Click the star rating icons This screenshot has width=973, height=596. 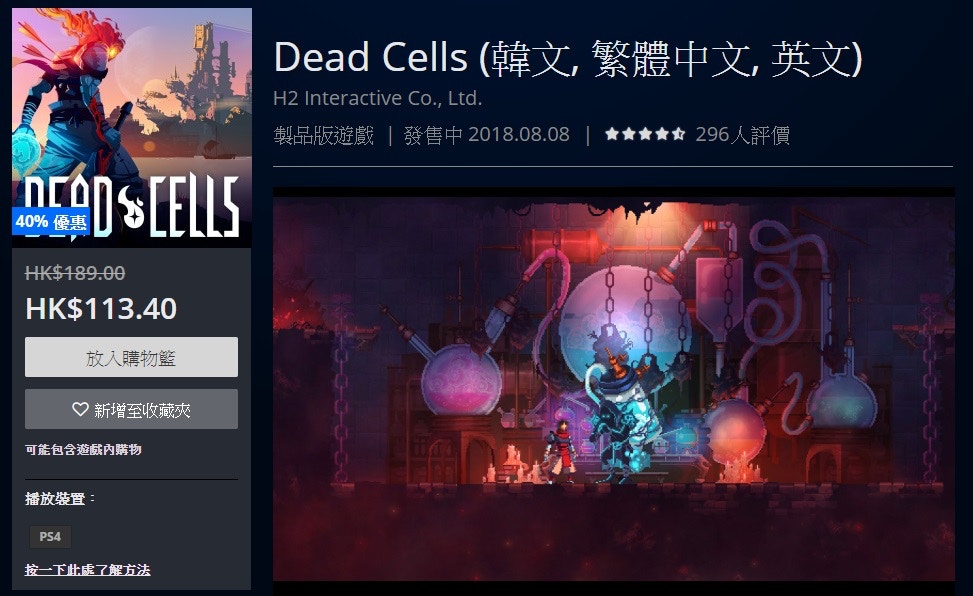click(645, 133)
